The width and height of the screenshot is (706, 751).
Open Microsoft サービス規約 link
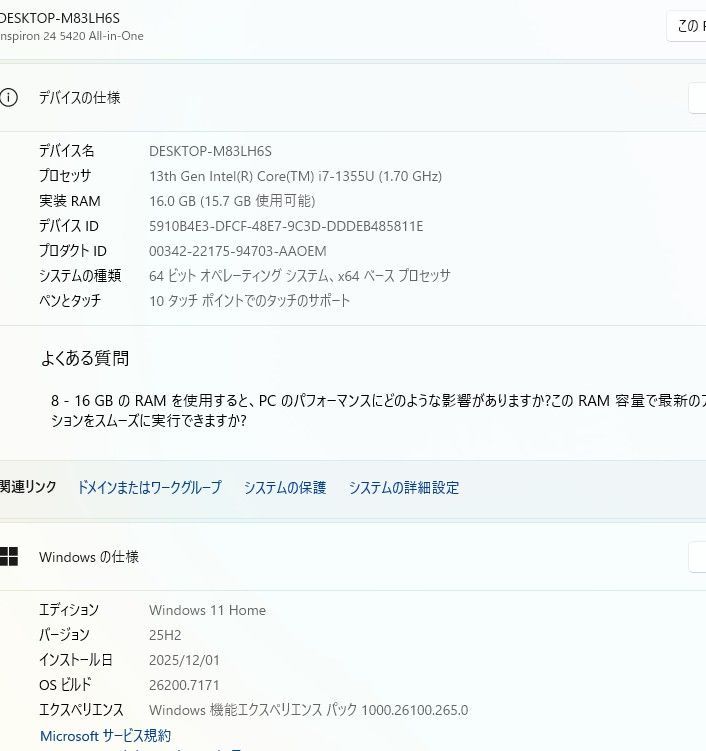pos(105,736)
